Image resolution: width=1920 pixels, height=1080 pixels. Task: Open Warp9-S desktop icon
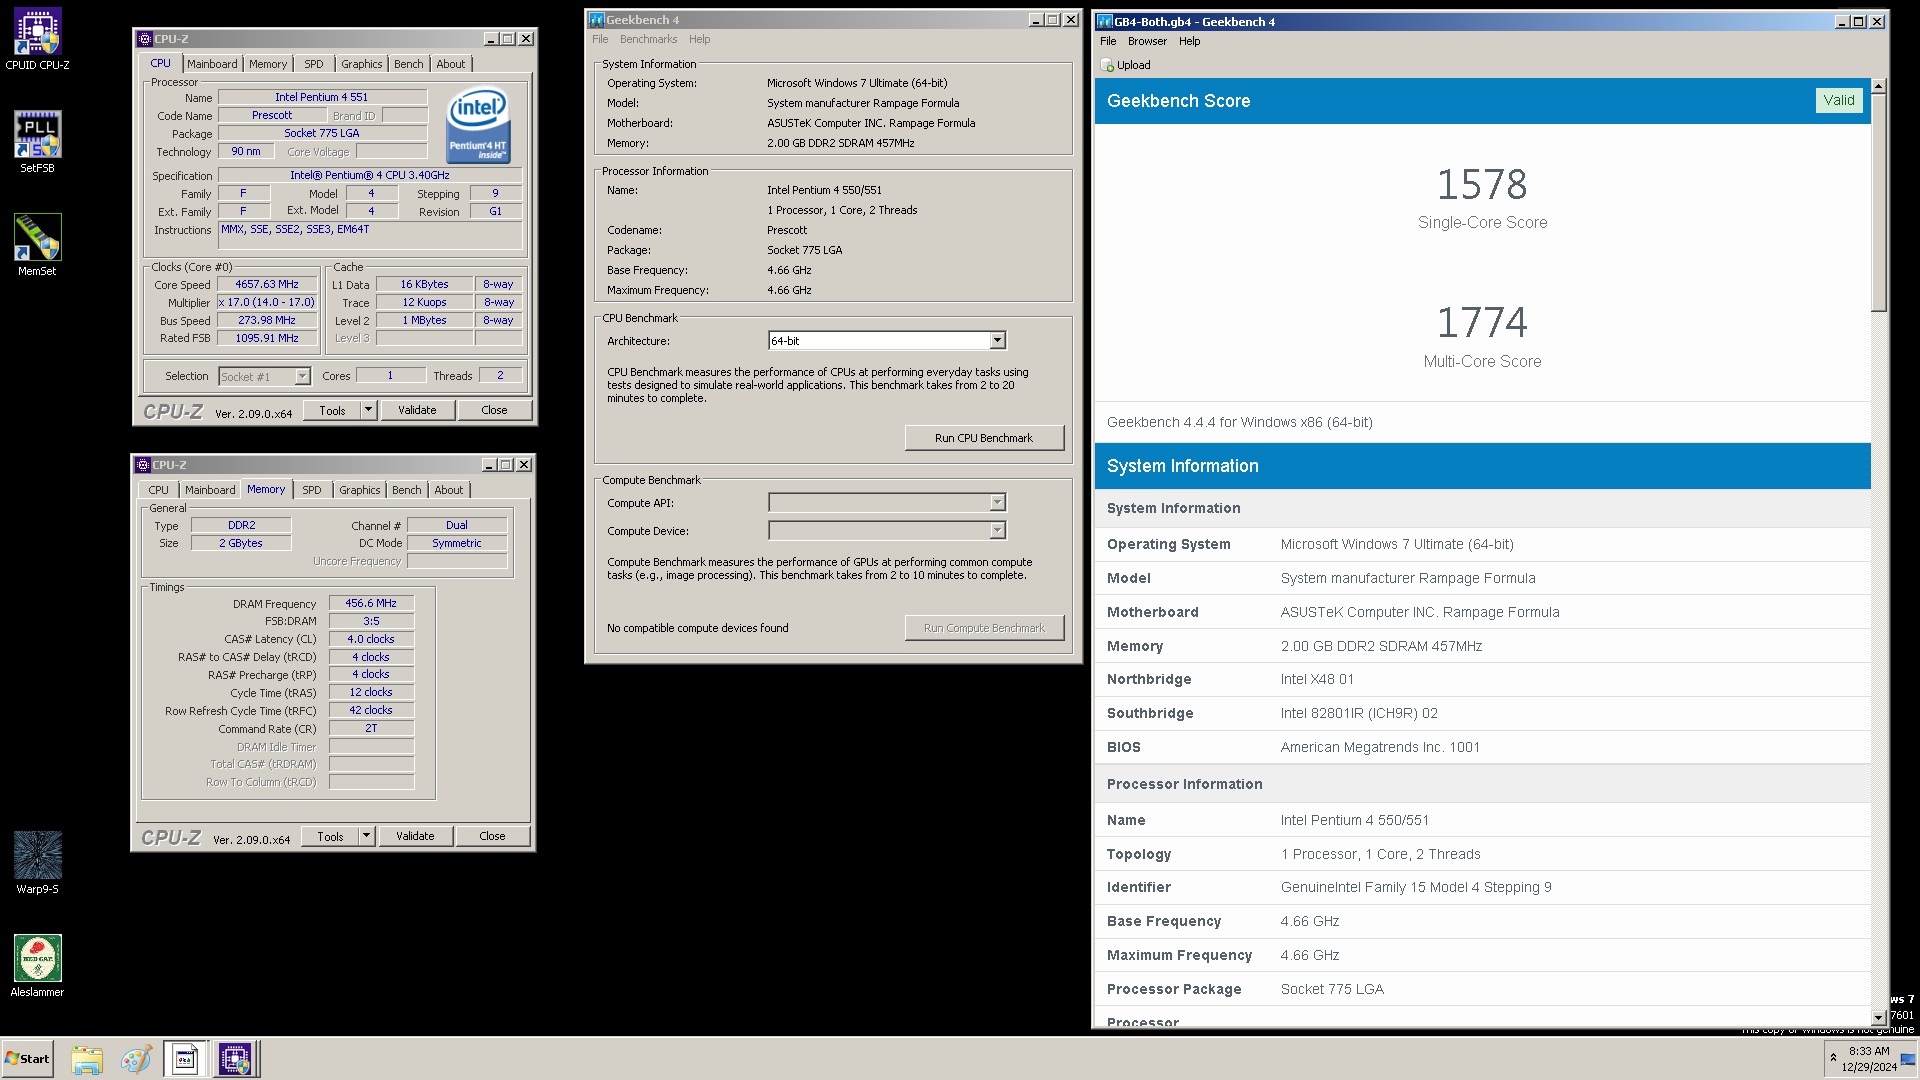[37, 863]
